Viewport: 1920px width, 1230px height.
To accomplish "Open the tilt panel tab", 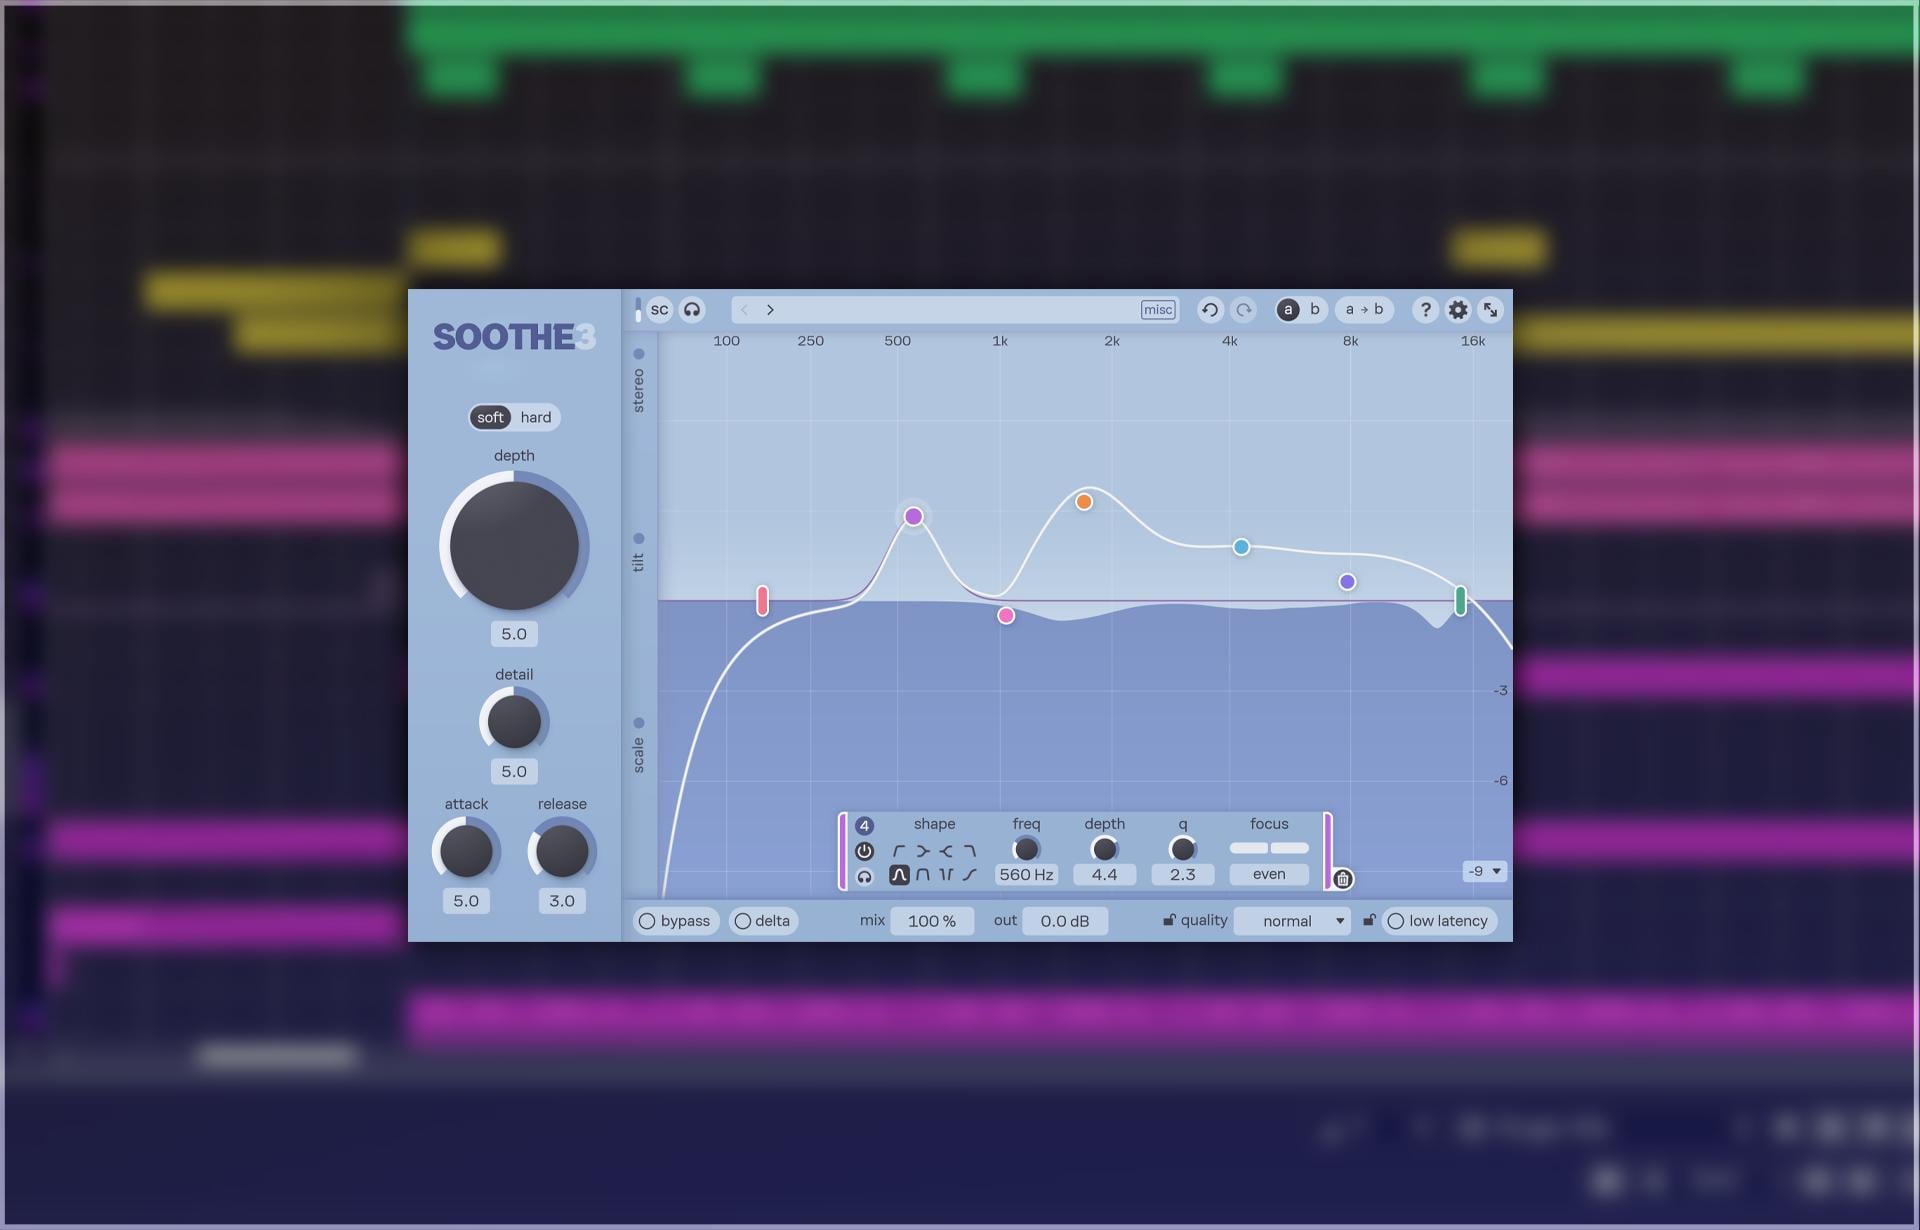I will [639, 553].
